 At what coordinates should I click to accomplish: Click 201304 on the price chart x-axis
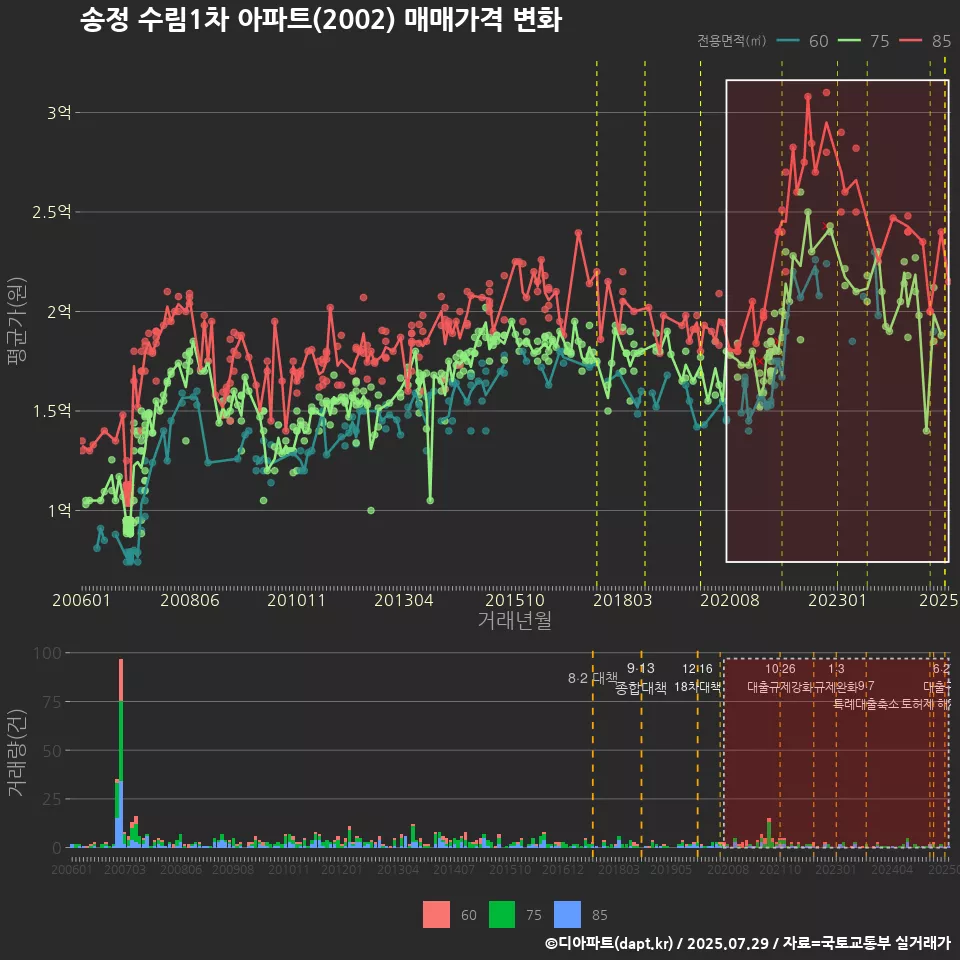(404, 600)
